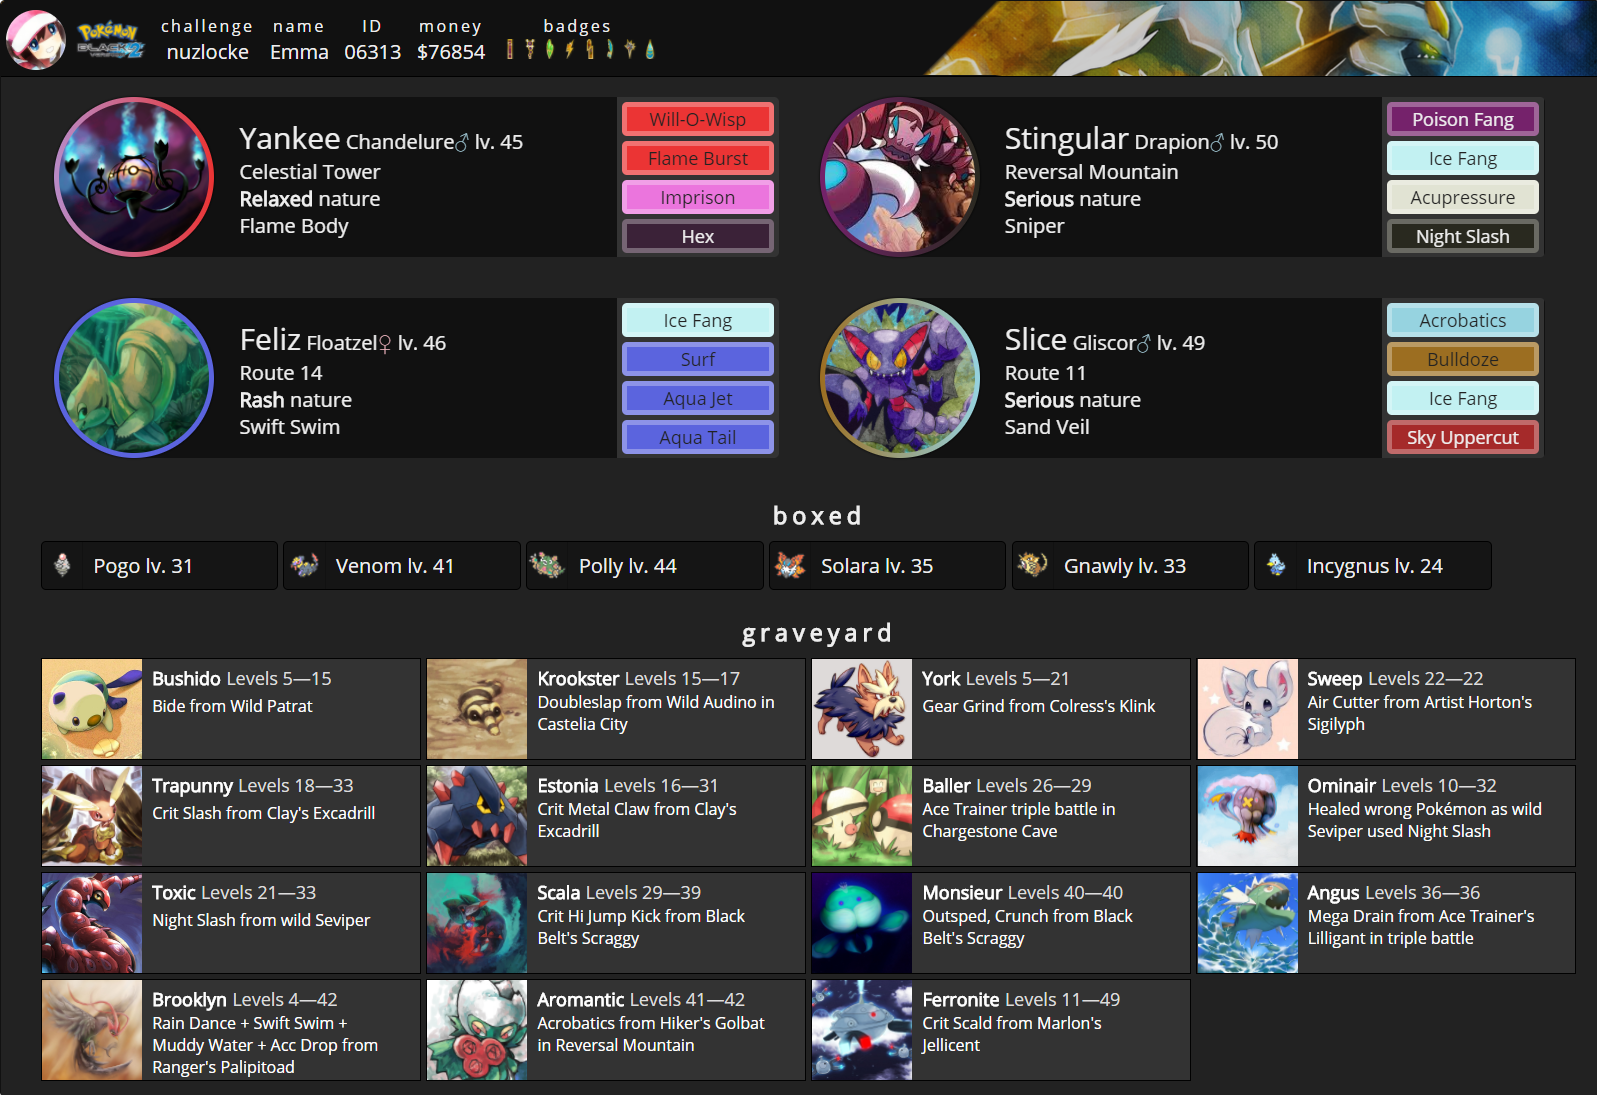The image size is (1597, 1095).
Task: Open Brooklyn's graveyard thumbnail
Action: click(92, 1030)
